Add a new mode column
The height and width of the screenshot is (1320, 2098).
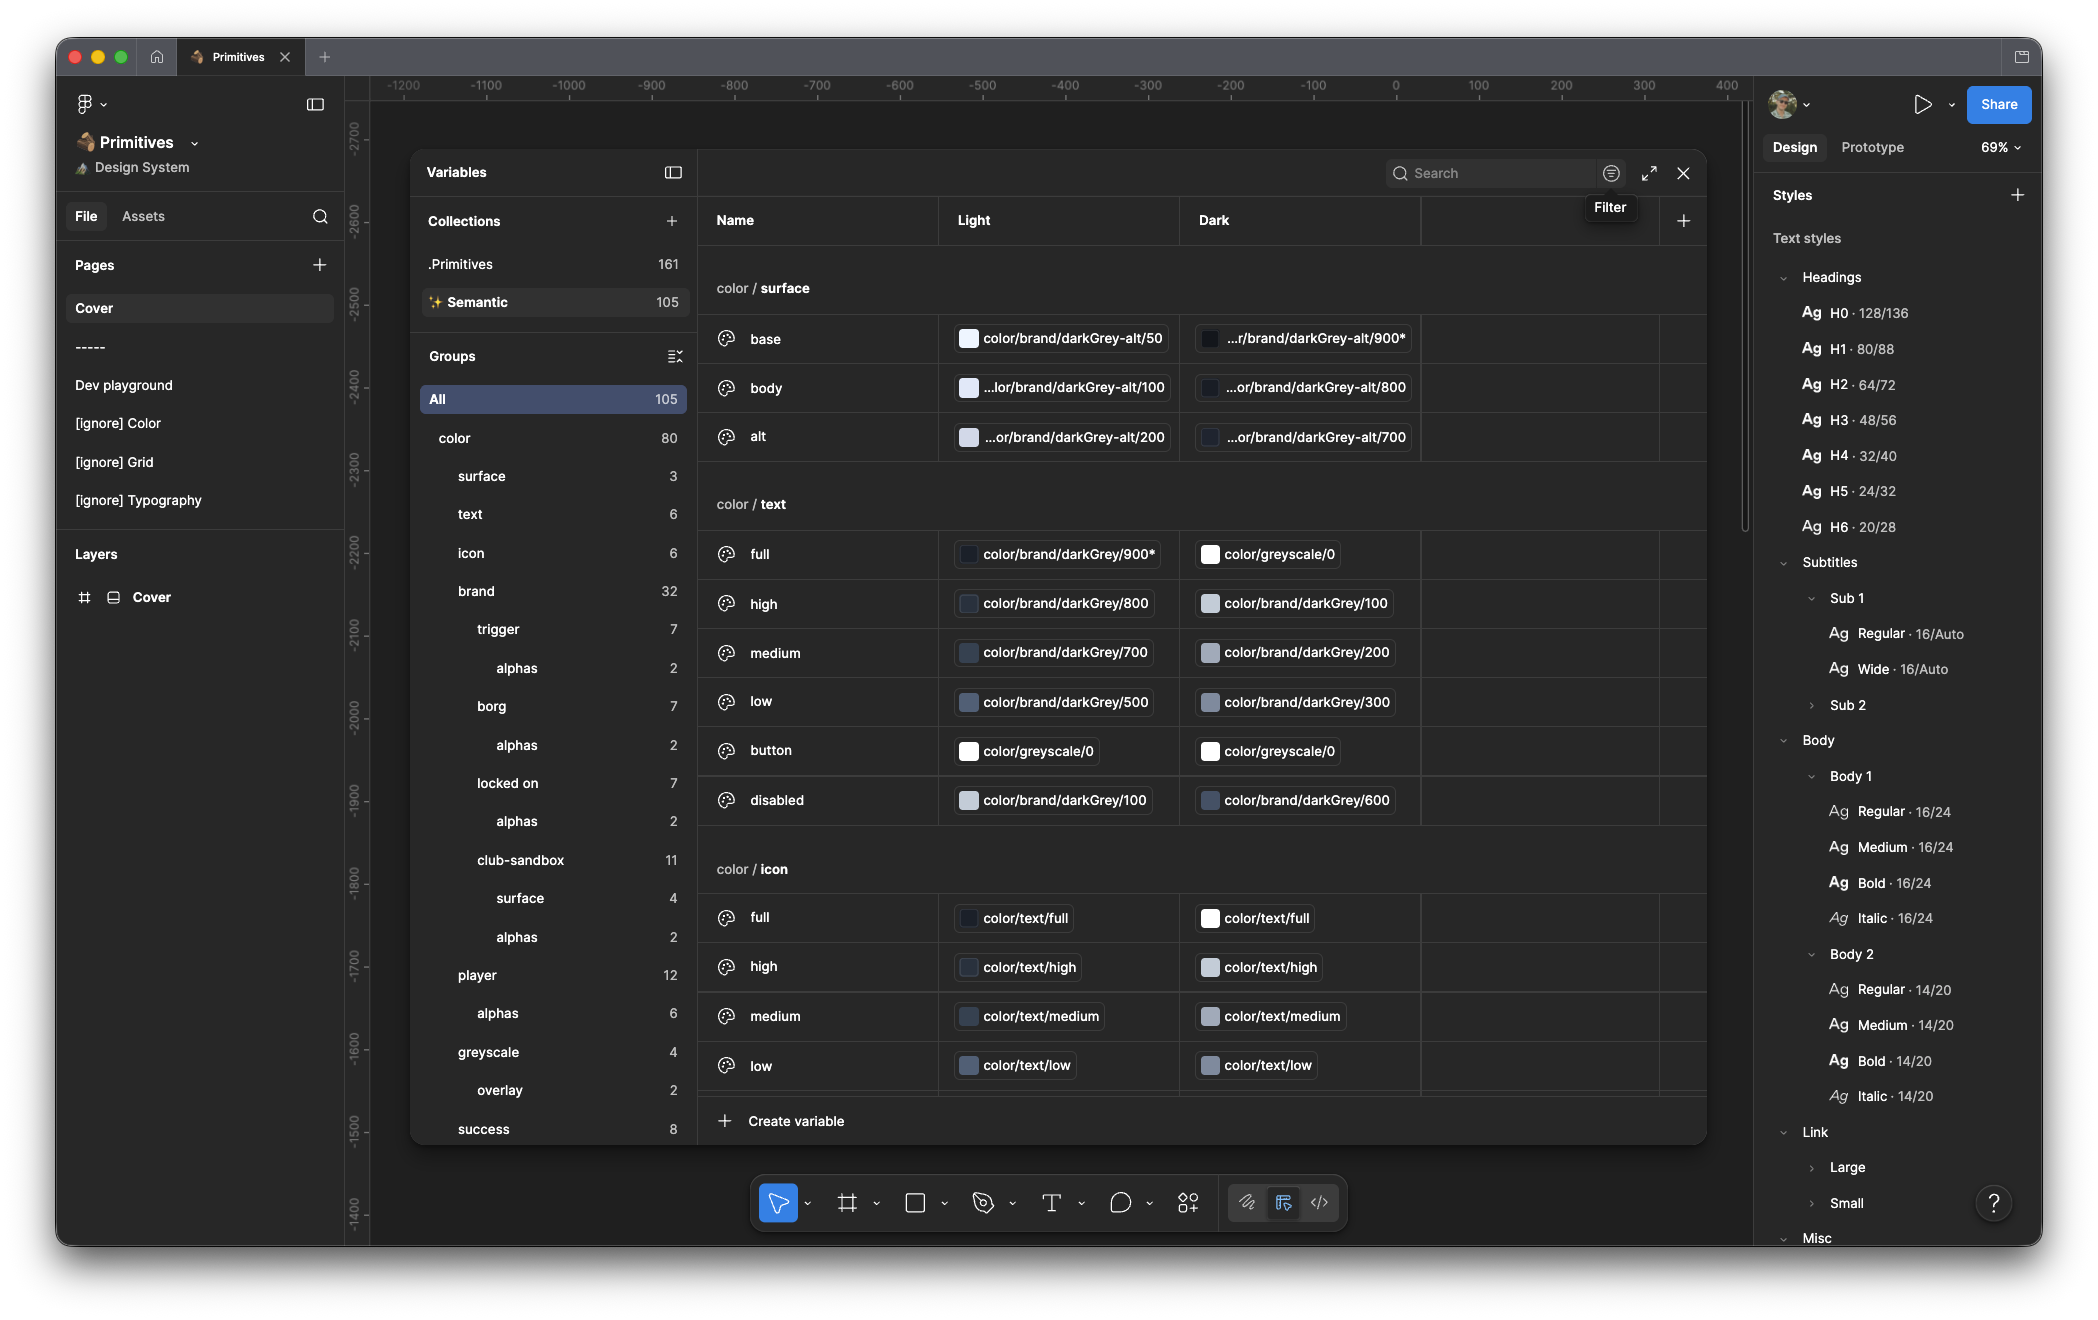click(x=1684, y=221)
